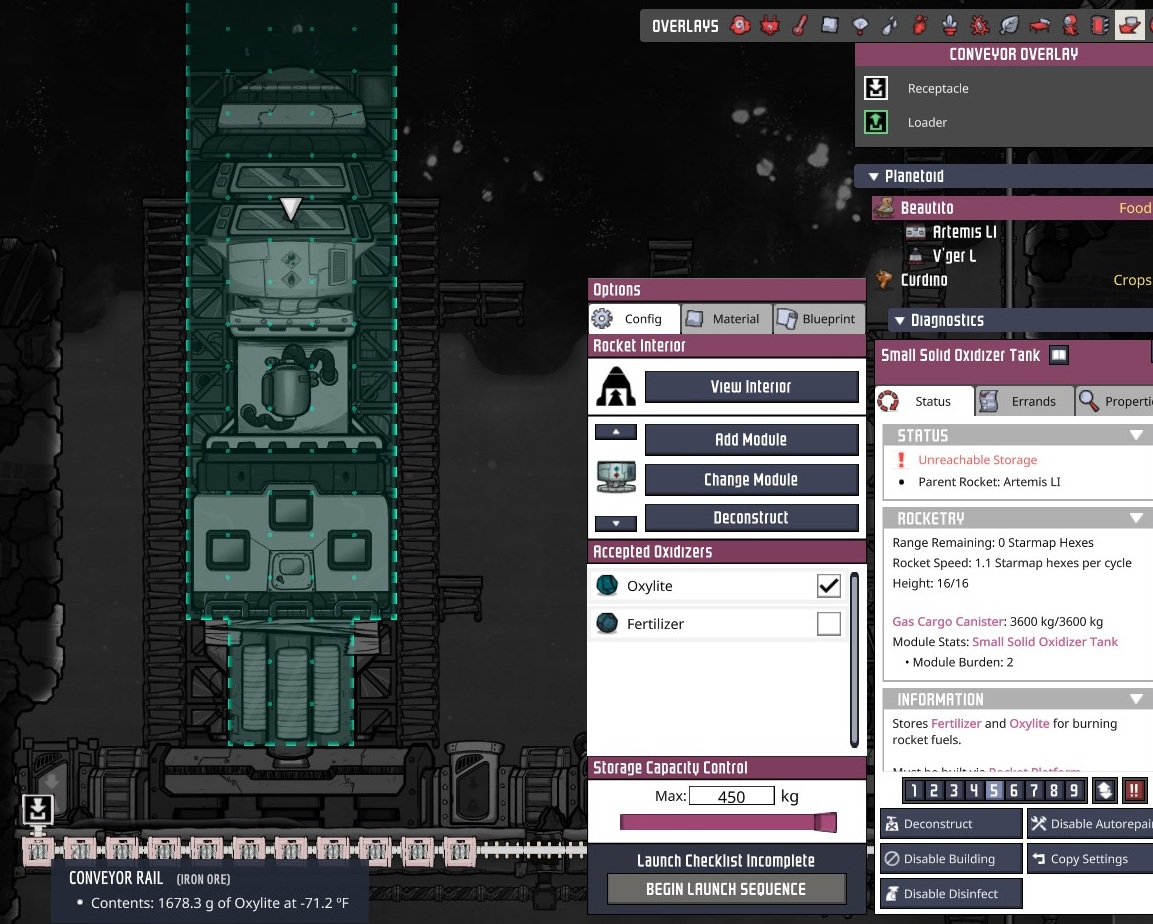The height and width of the screenshot is (924, 1153).
Task: Switch to the Blueprint tab
Action: point(819,319)
